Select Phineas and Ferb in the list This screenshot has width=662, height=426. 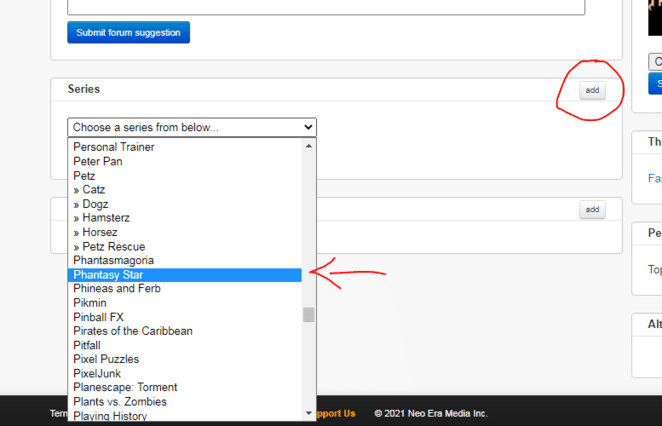(x=184, y=288)
